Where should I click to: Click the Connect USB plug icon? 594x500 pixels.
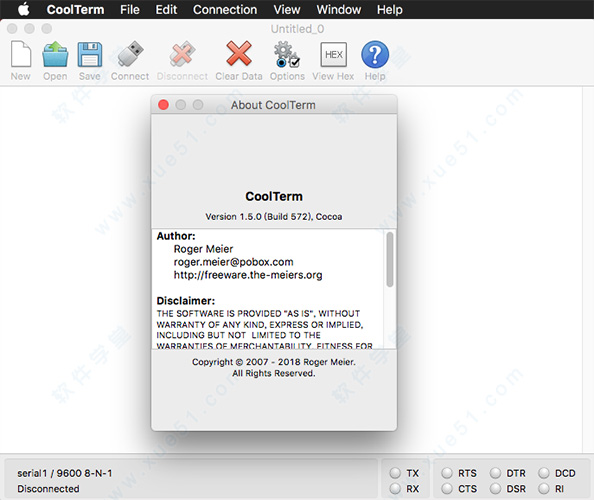(x=130, y=54)
